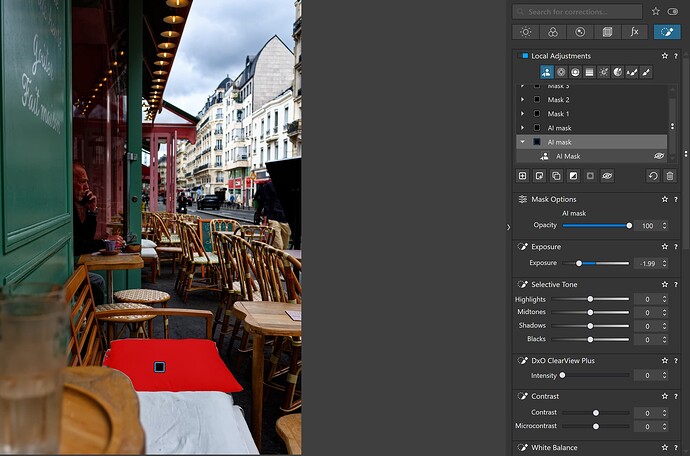690x456 pixels.
Task: Click the reset mask icon
Action: point(653,176)
